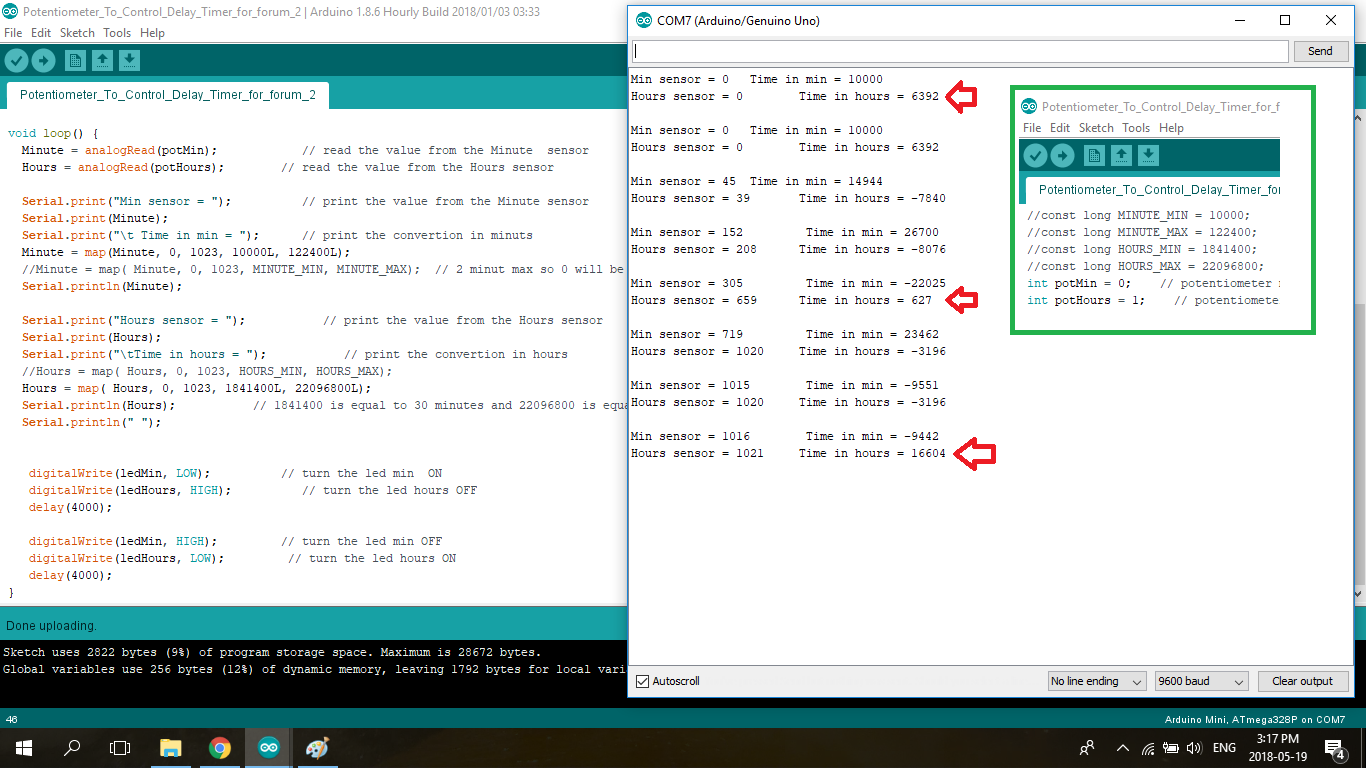Screen dimensions: 1366x768
Task: Toggle the Autoscroll checkbox
Action: (643, 681)
